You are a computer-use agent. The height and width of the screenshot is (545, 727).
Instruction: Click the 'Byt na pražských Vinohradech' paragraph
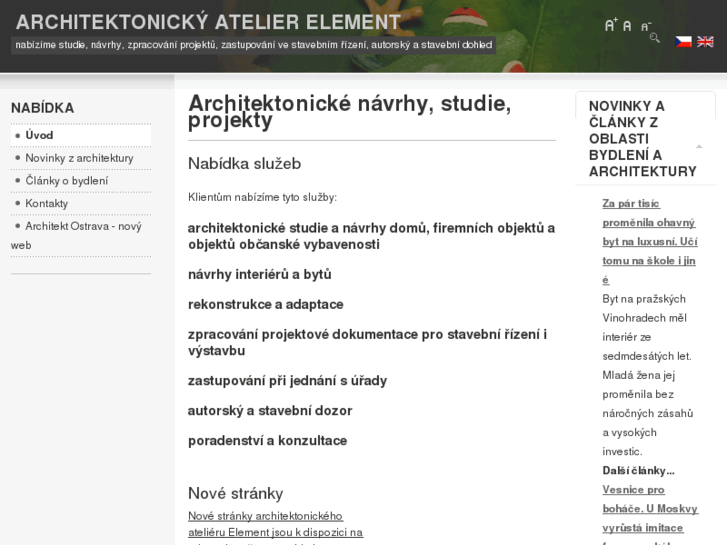(x=648, y=375)
